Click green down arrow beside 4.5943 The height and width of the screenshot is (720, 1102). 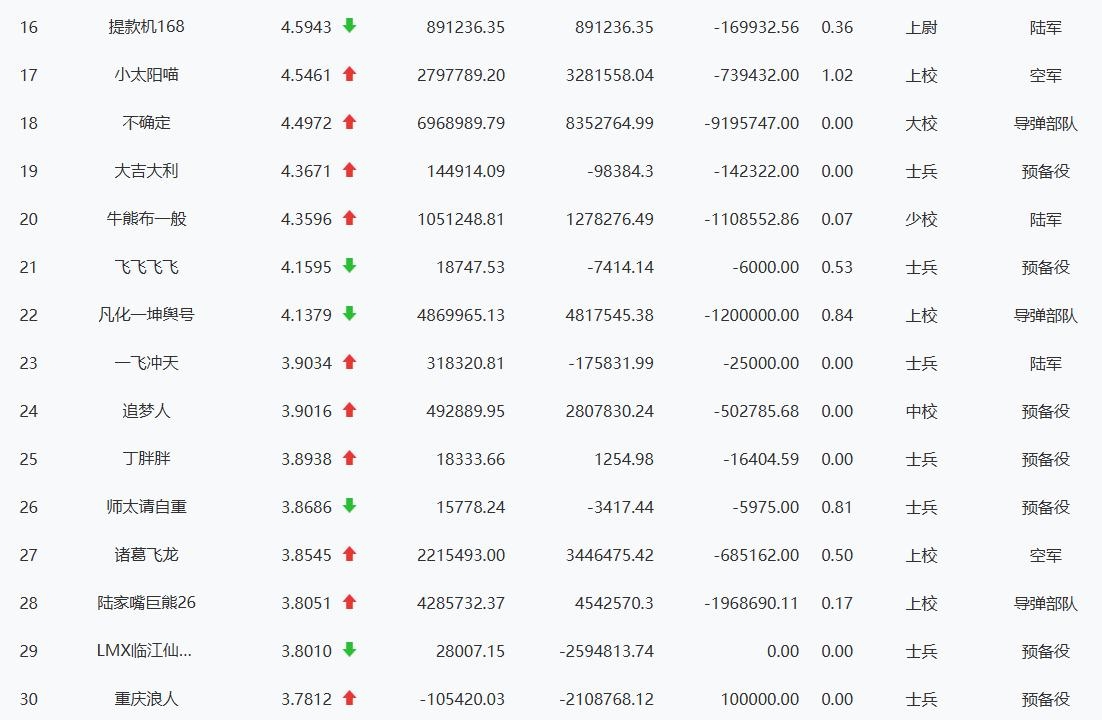[x=349, y=26]
